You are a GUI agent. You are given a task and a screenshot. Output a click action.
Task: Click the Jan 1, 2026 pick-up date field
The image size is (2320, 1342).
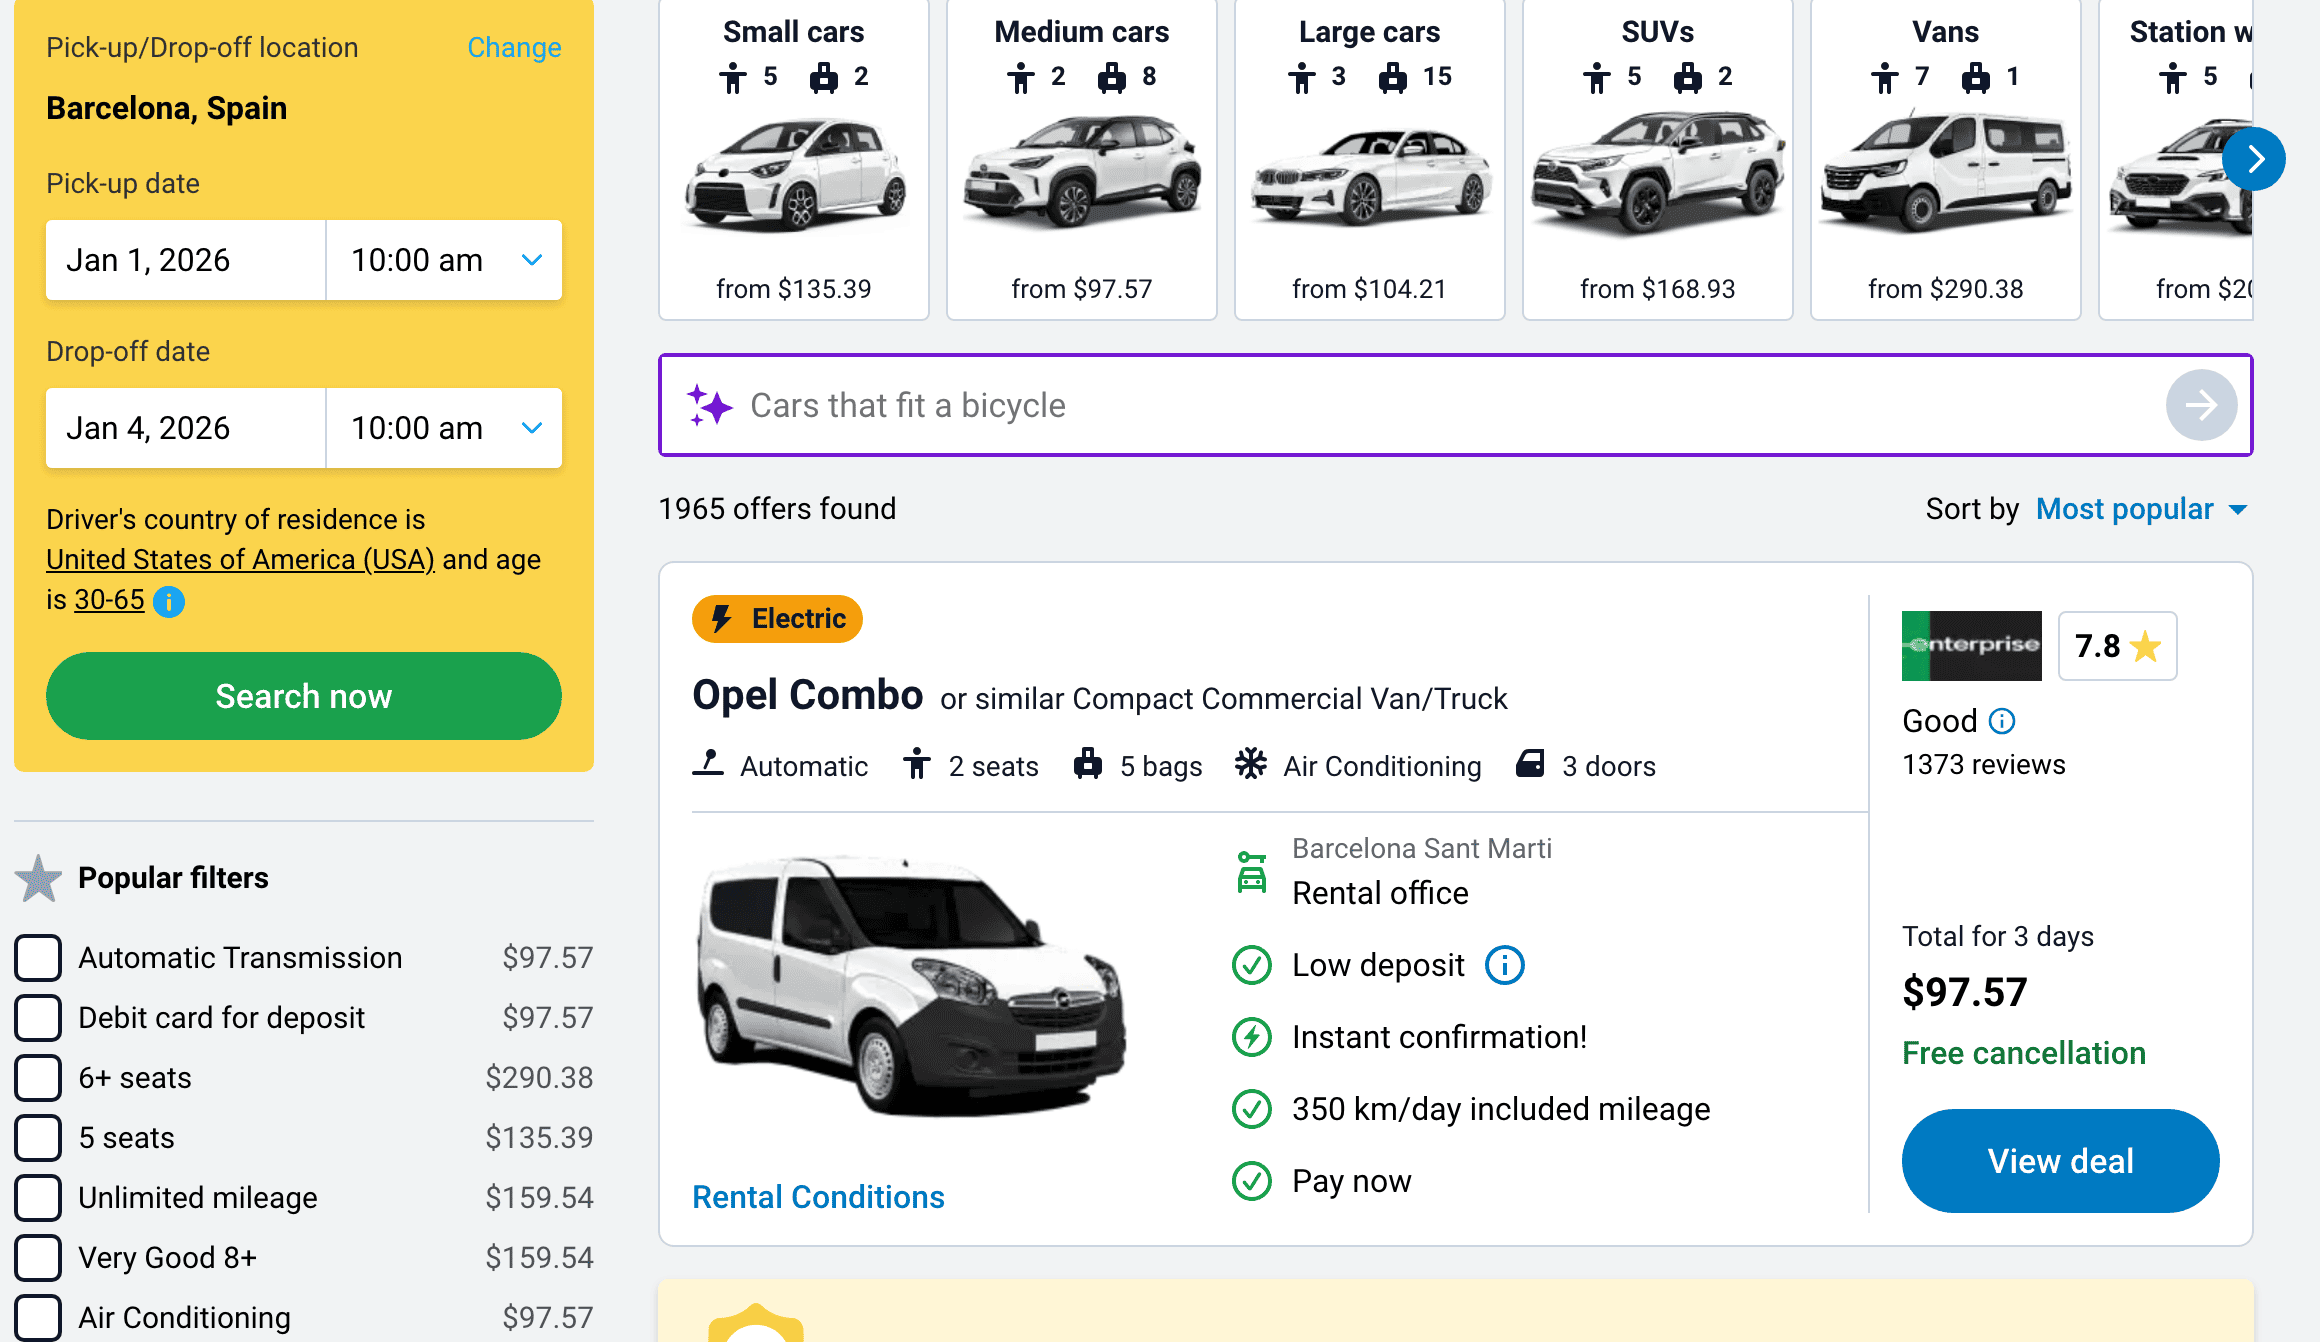[186, 260]
